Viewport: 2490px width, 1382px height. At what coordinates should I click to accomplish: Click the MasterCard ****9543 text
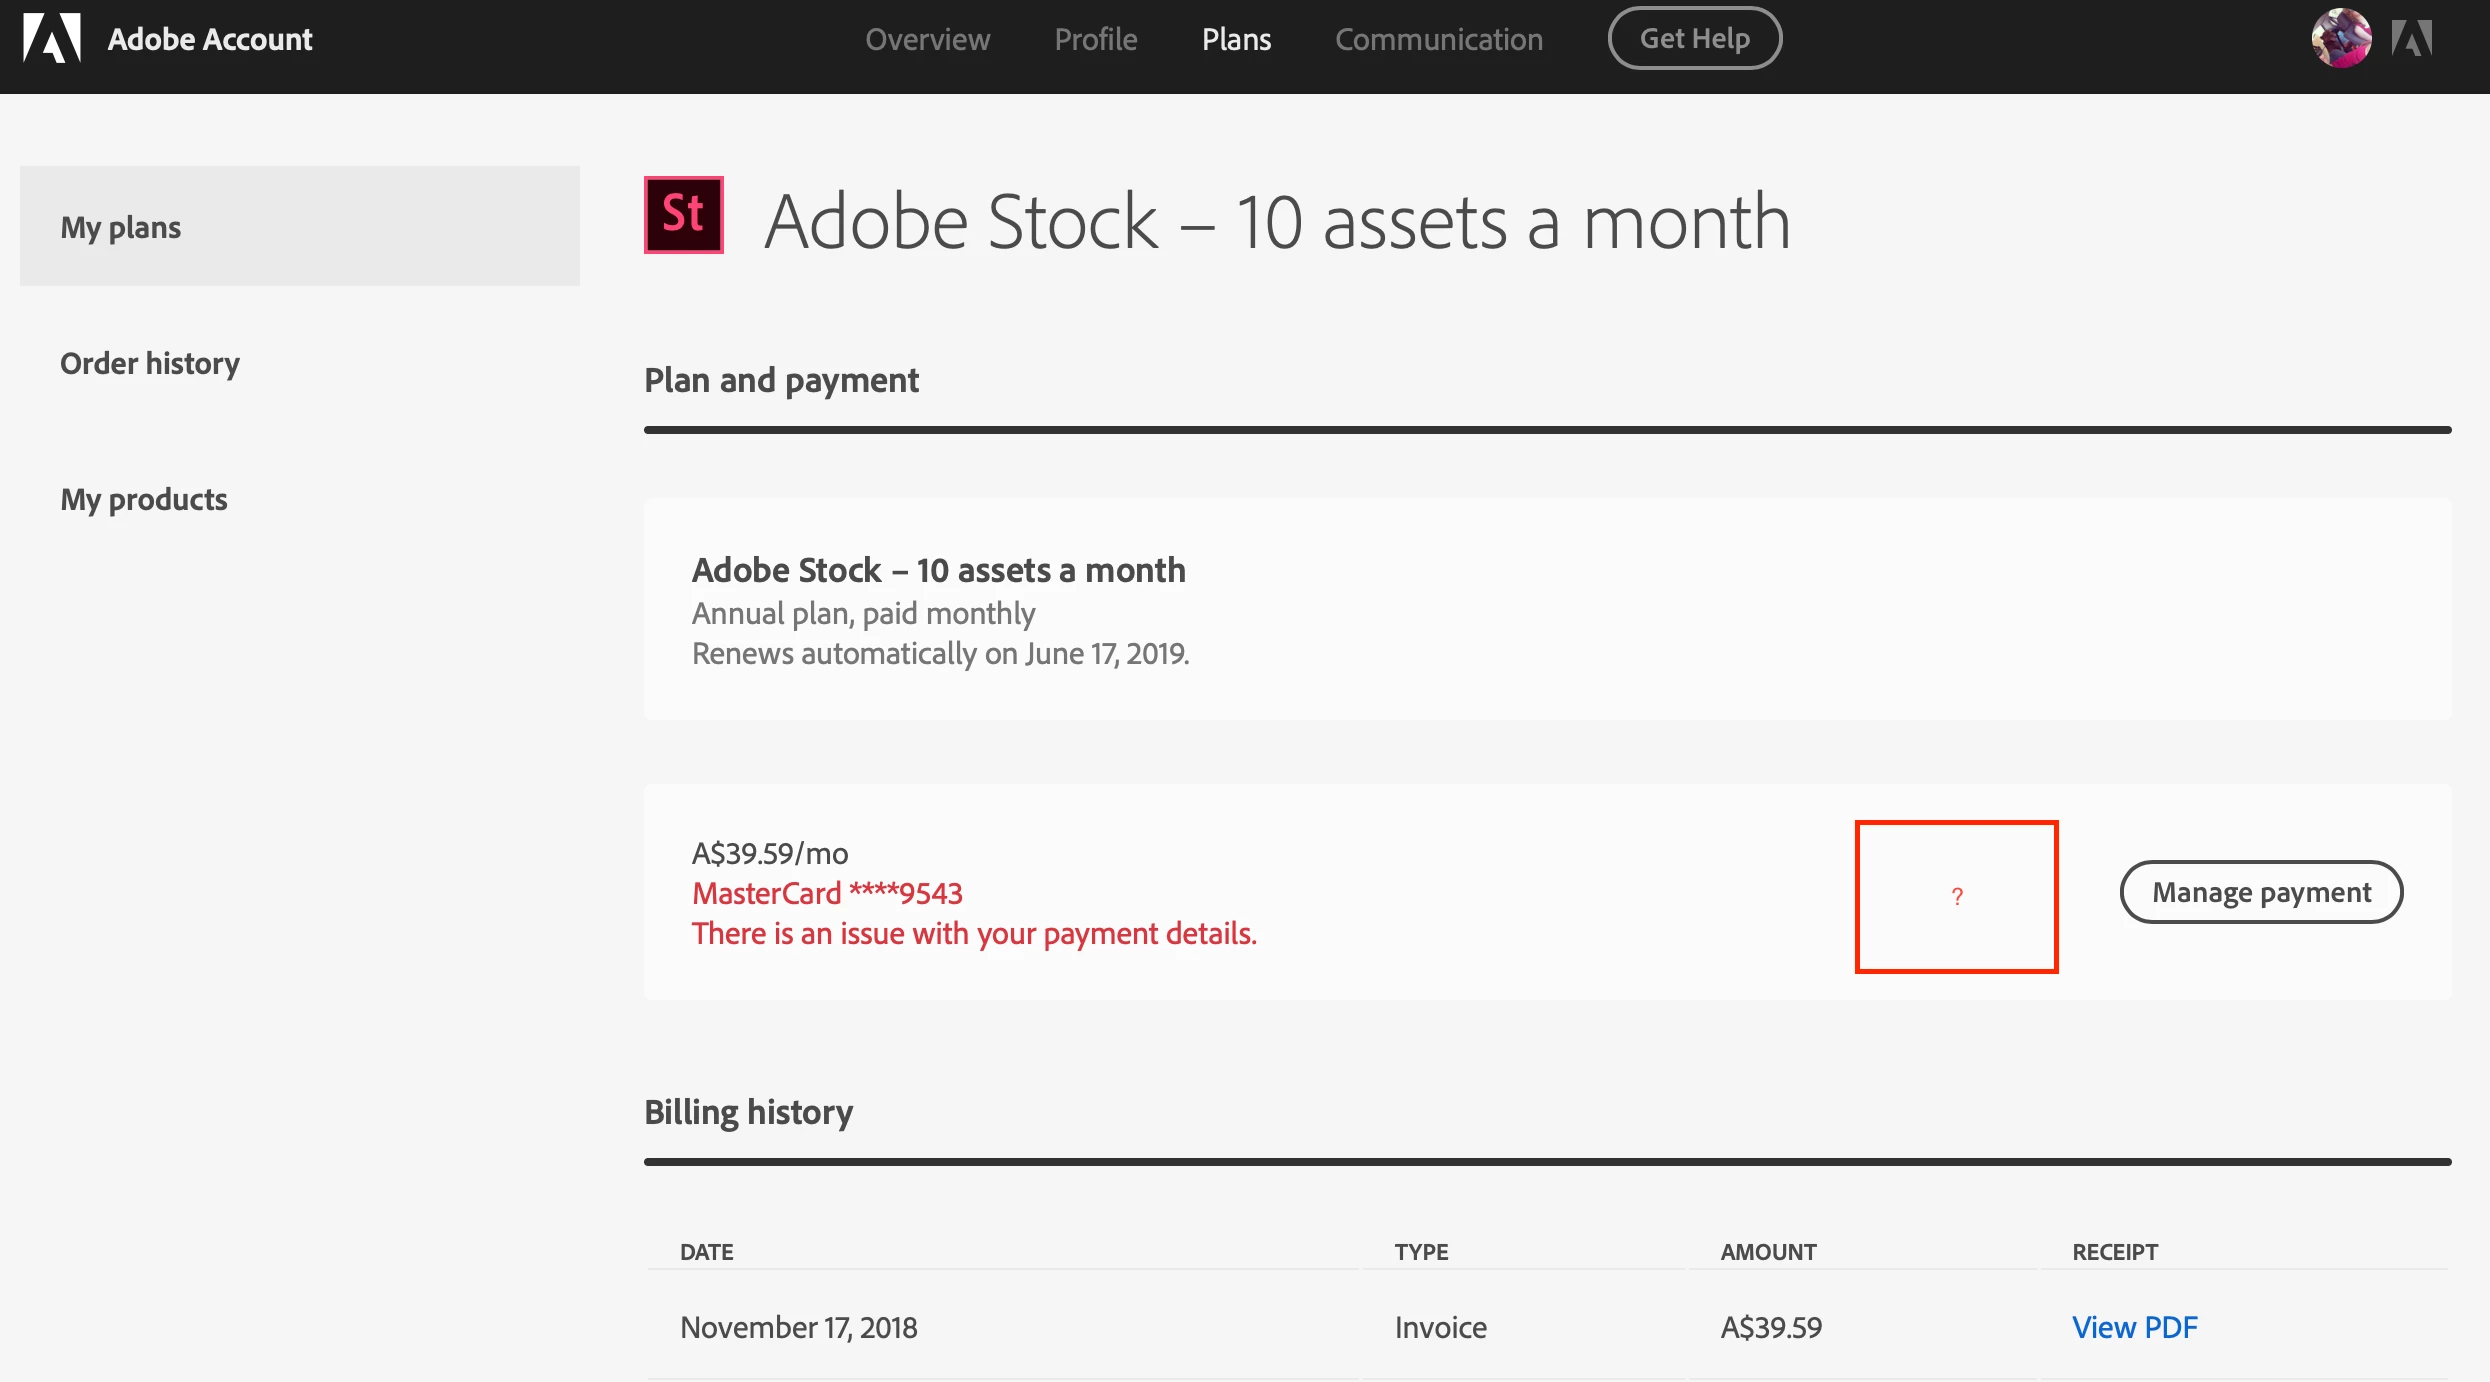pos(827,893)
